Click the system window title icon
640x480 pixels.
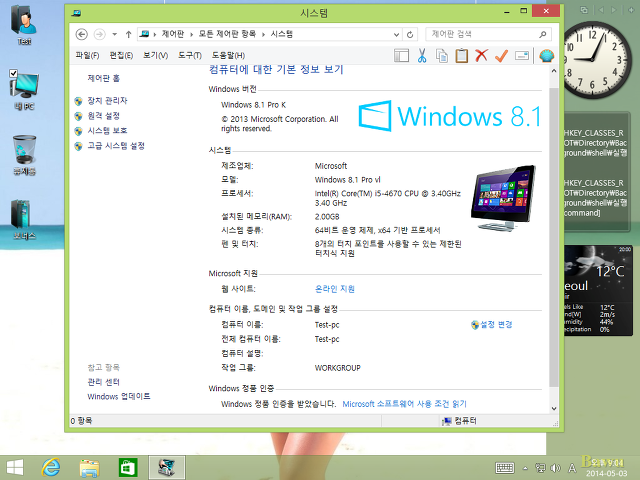point(76,13)
